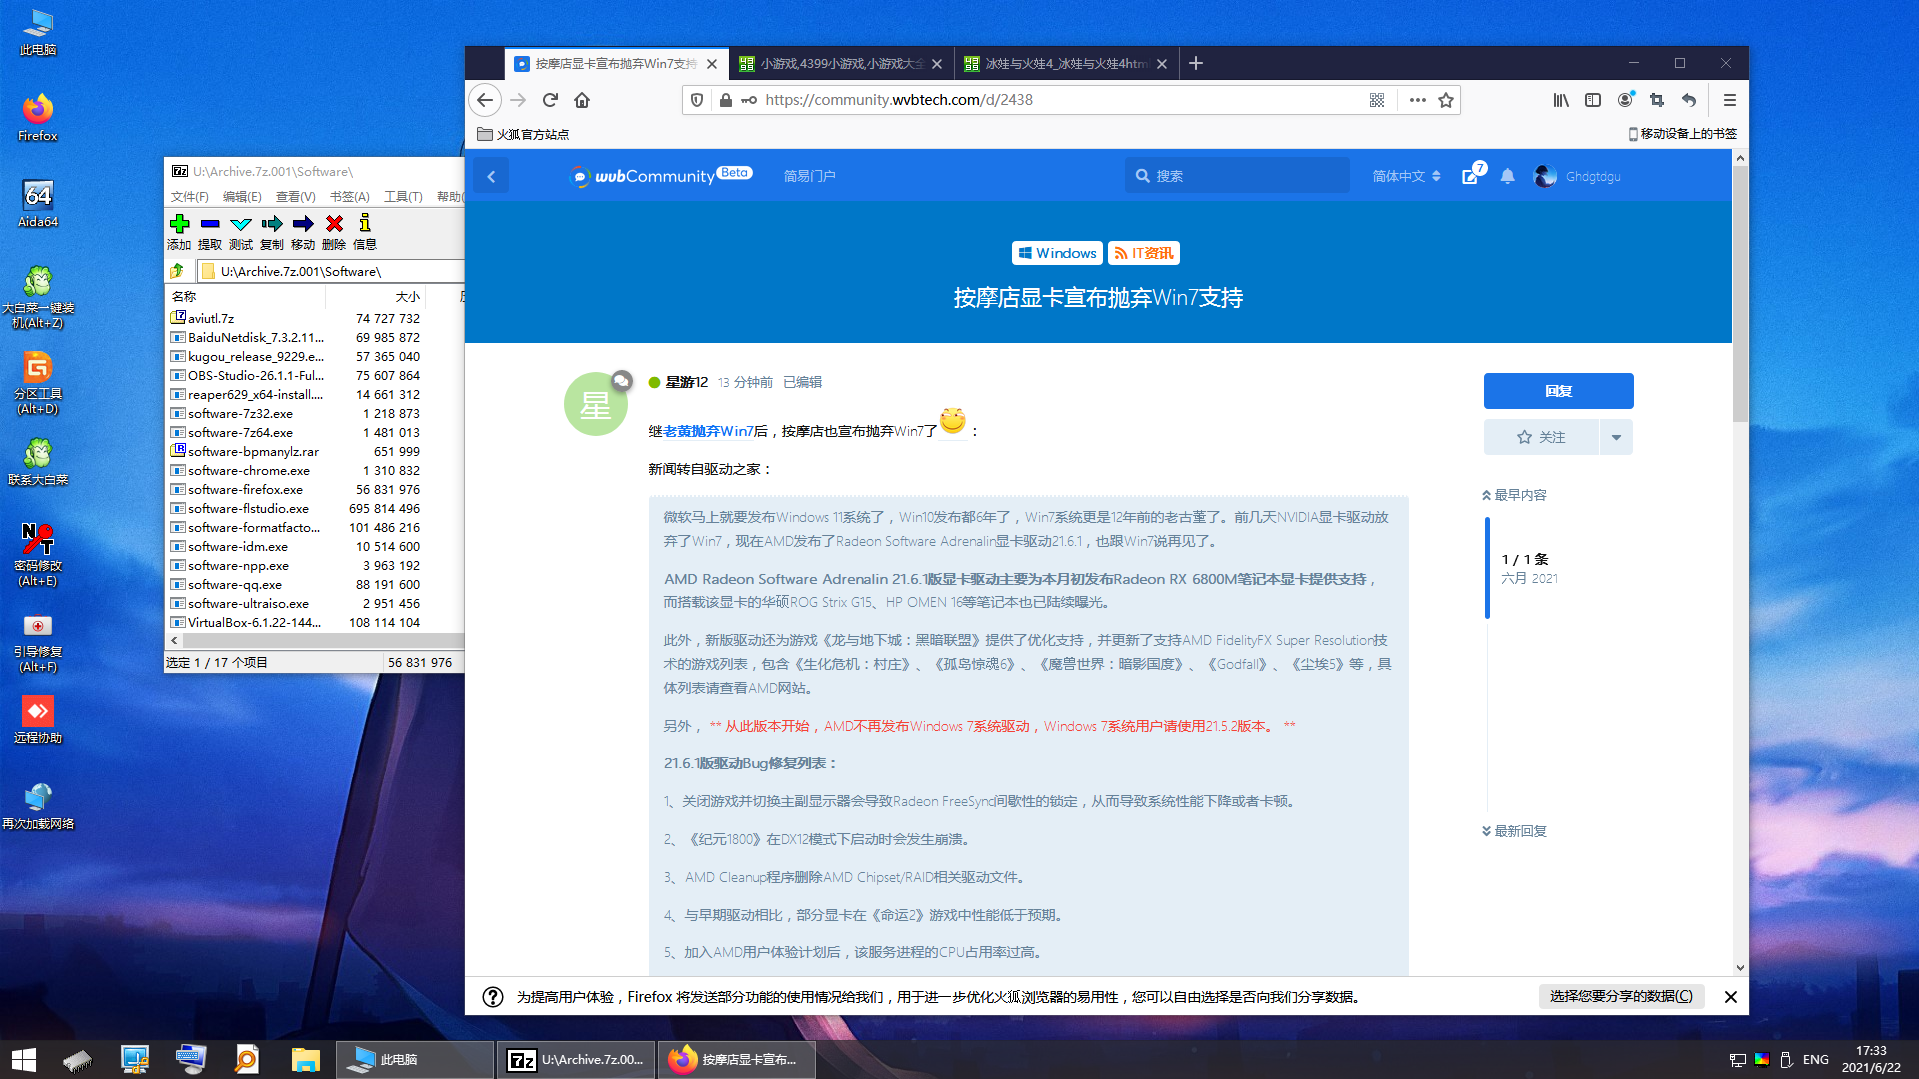The image size is (1919, 1079).
Task: Open 简易门户 link in forum header
Action: 809,176
